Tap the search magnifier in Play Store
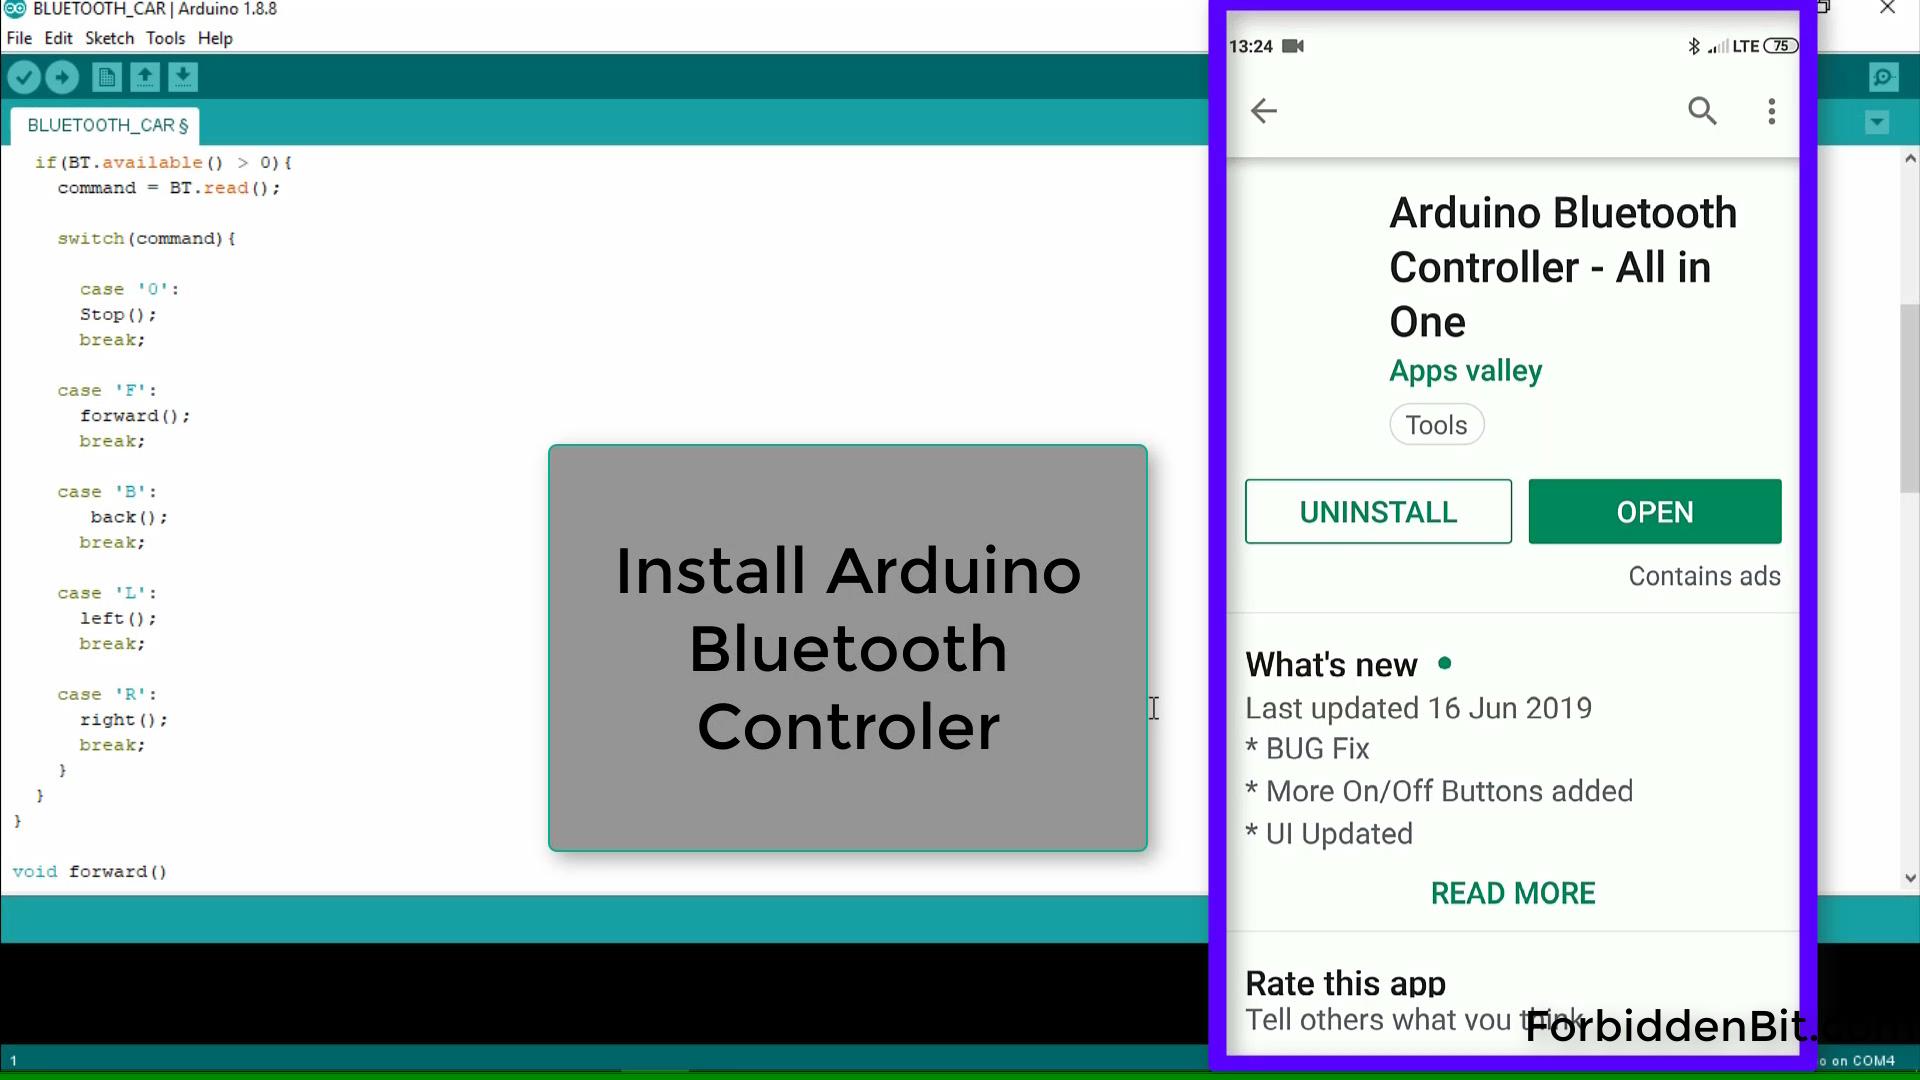The height and width of the screenshot is (1080, 1920). pyautogui.click(x=1702, y=110)
